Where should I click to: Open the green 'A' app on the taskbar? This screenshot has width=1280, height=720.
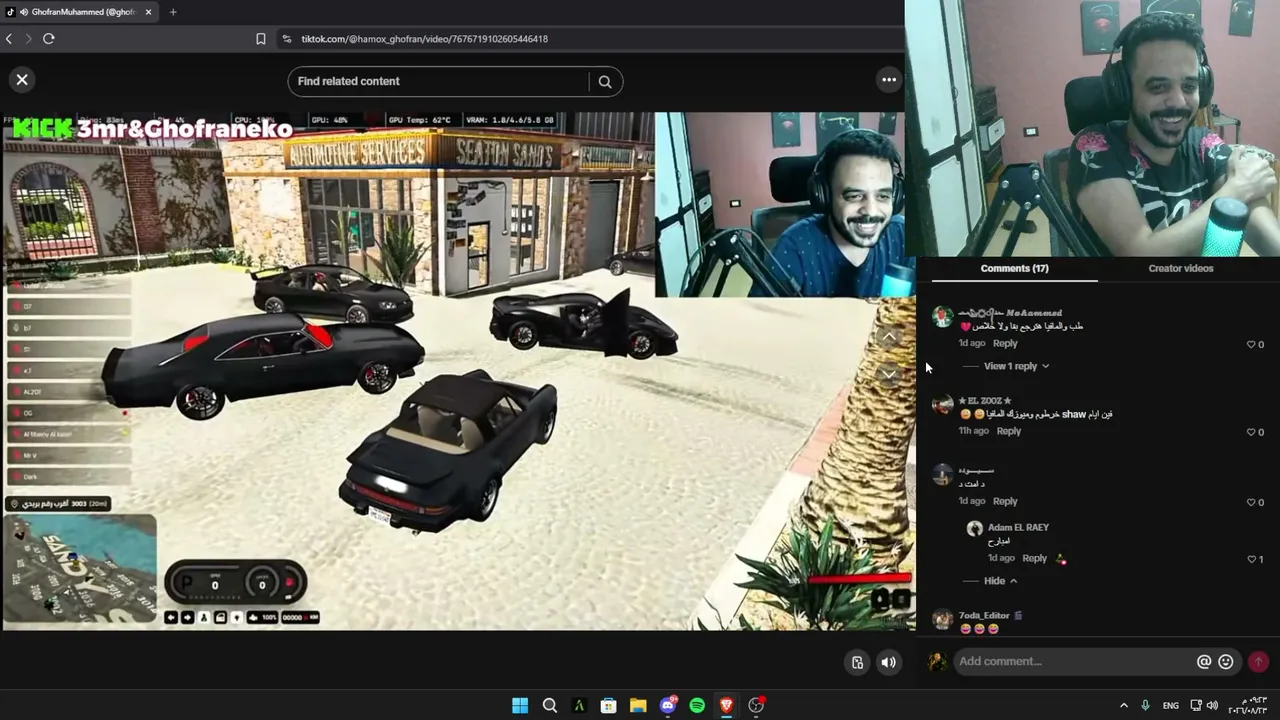[579, 705]
